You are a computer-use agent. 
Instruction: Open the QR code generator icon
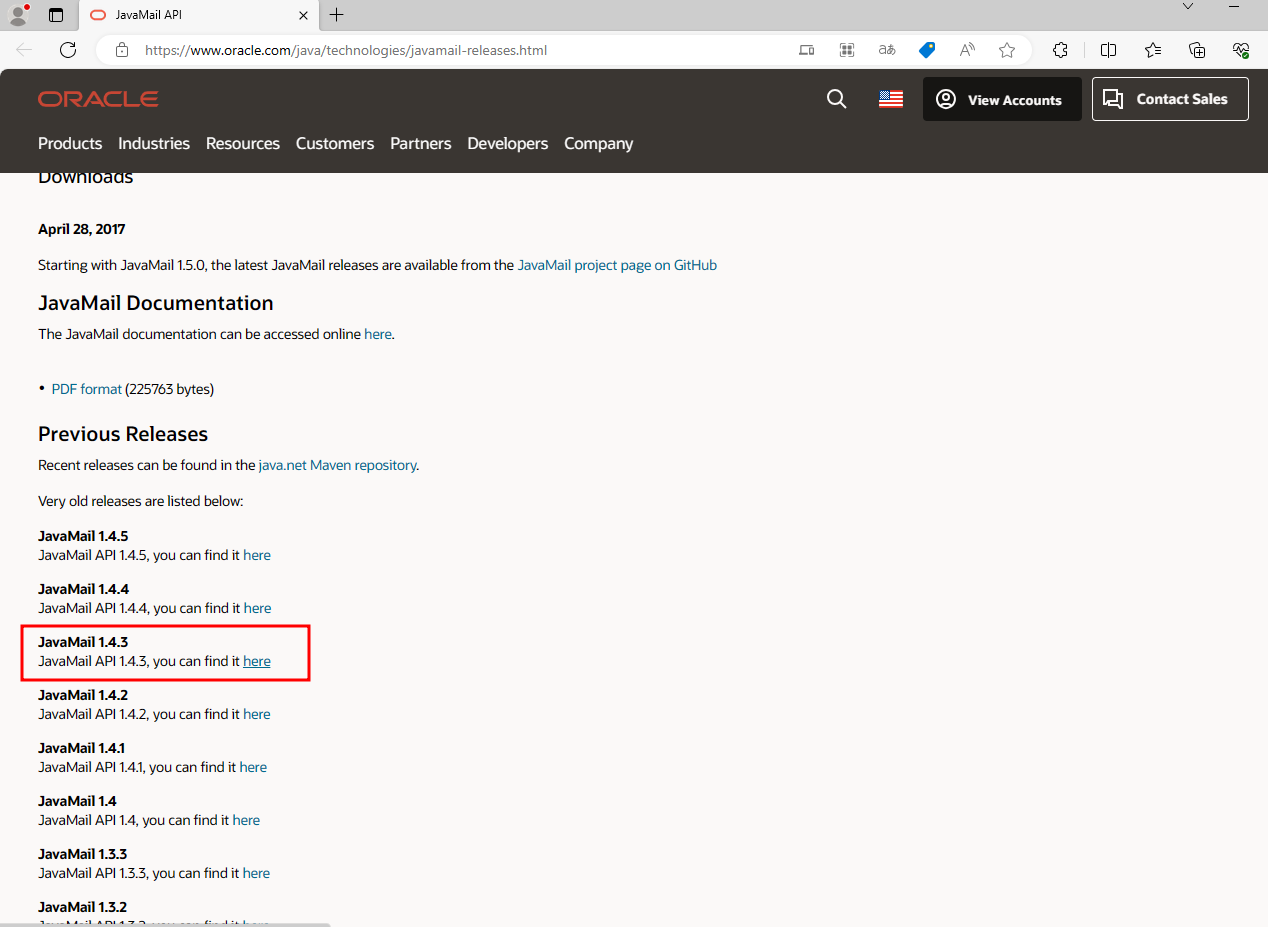[x=847, y=50]
